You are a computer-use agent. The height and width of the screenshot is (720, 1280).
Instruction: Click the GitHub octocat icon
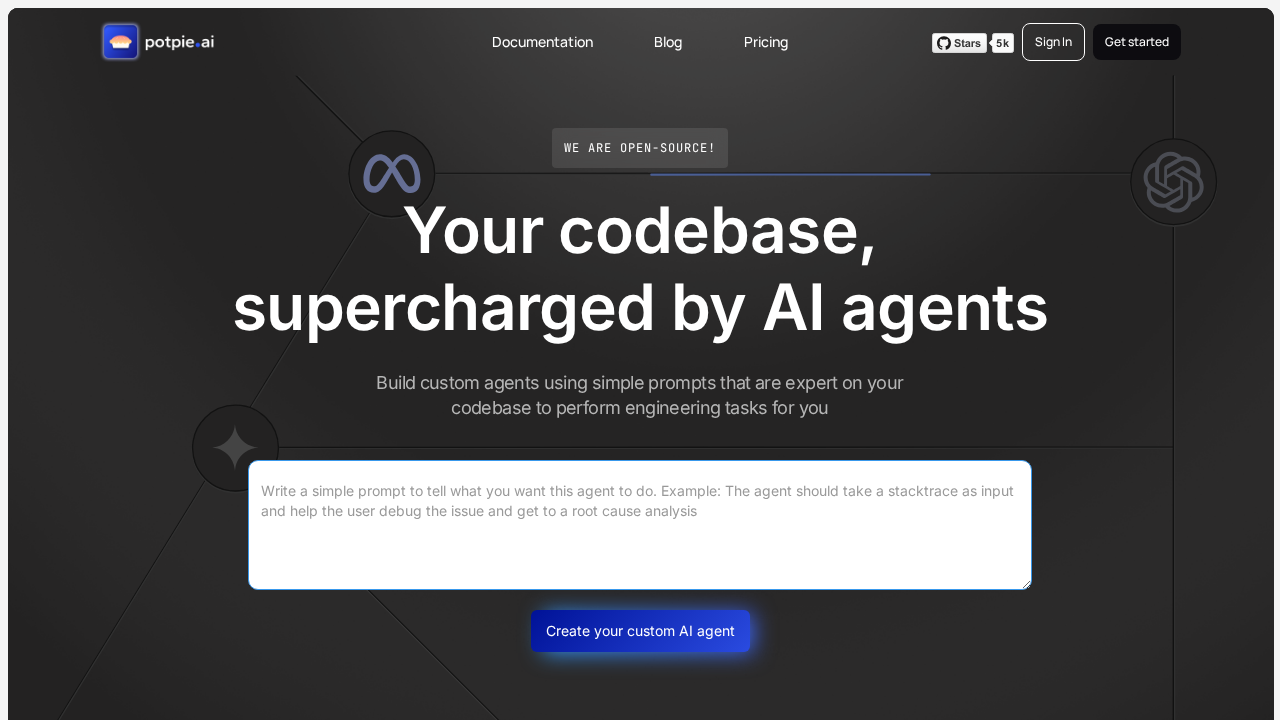click(944, 43)
